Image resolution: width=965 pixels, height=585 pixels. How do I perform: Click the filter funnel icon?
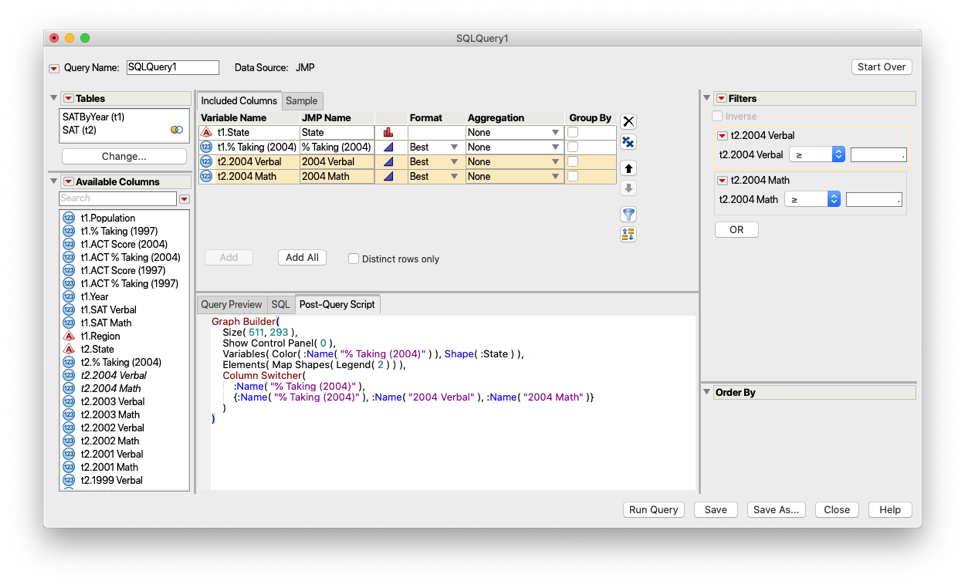628,215
